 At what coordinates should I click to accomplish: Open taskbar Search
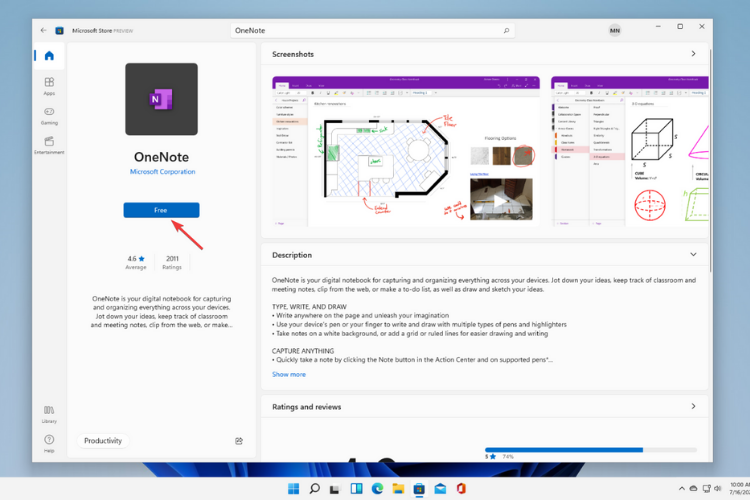coord(314,489)
